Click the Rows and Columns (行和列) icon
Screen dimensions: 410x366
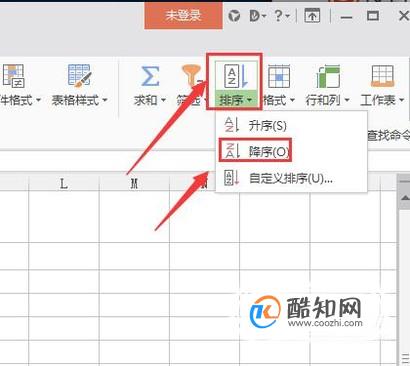click(x=328, y=76)
